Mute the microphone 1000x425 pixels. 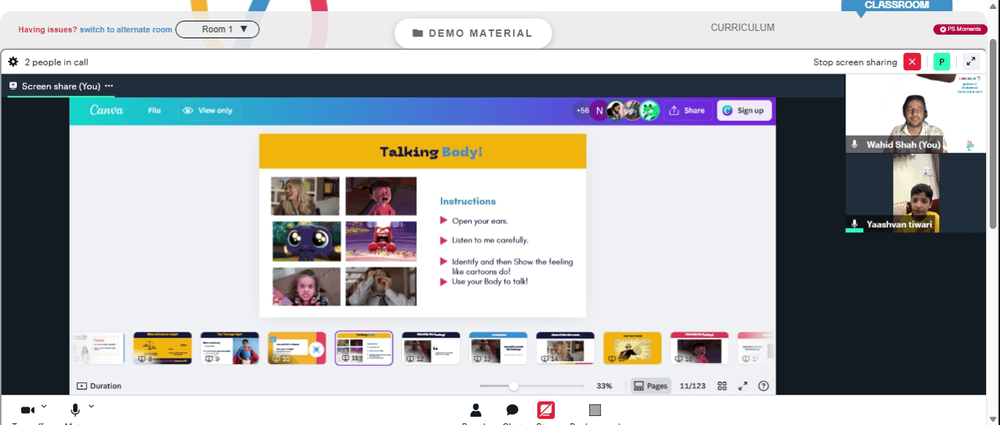tap(75, 410)
